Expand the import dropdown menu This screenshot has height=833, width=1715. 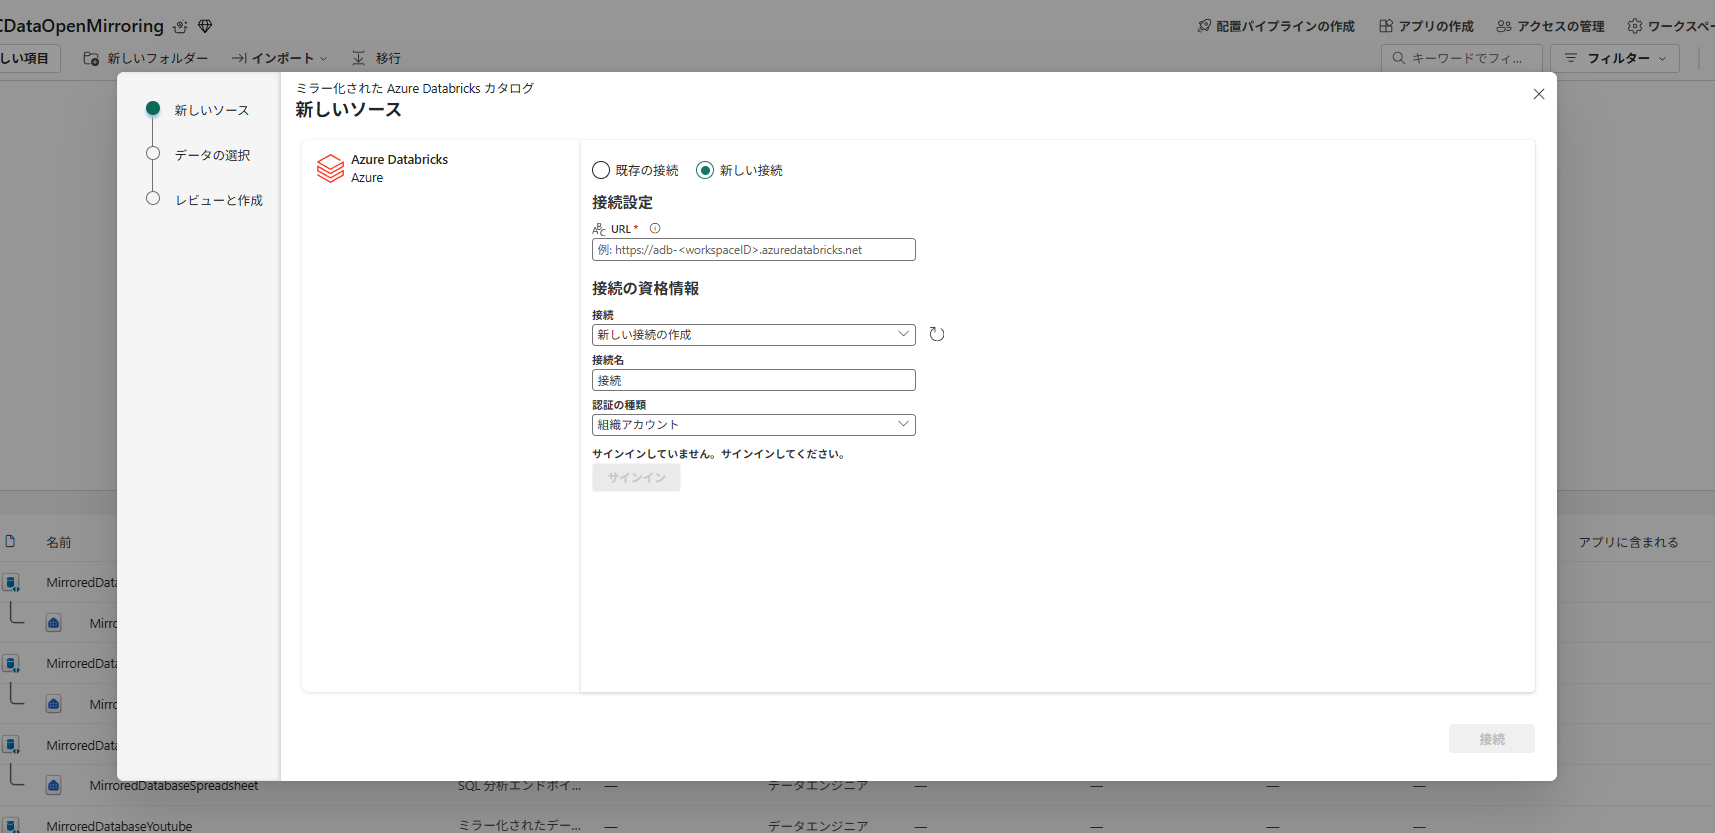point(279,58)
